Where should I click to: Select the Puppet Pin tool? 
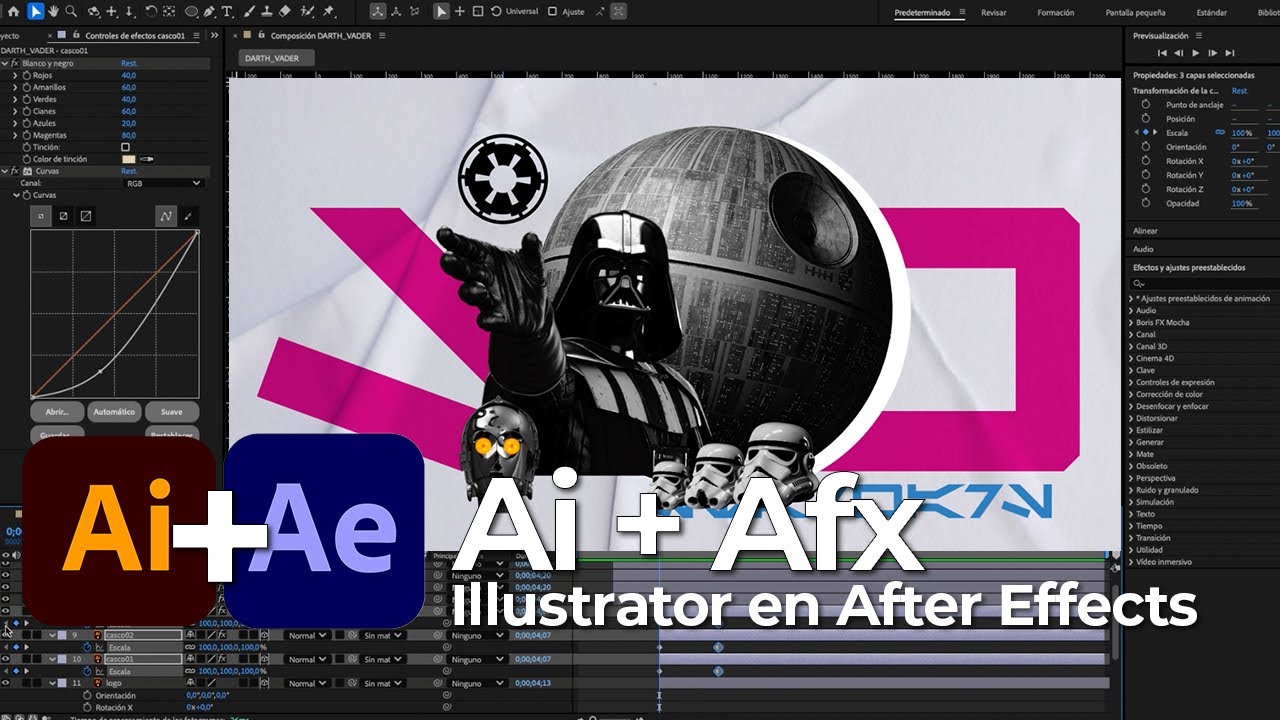pos(328,12)
